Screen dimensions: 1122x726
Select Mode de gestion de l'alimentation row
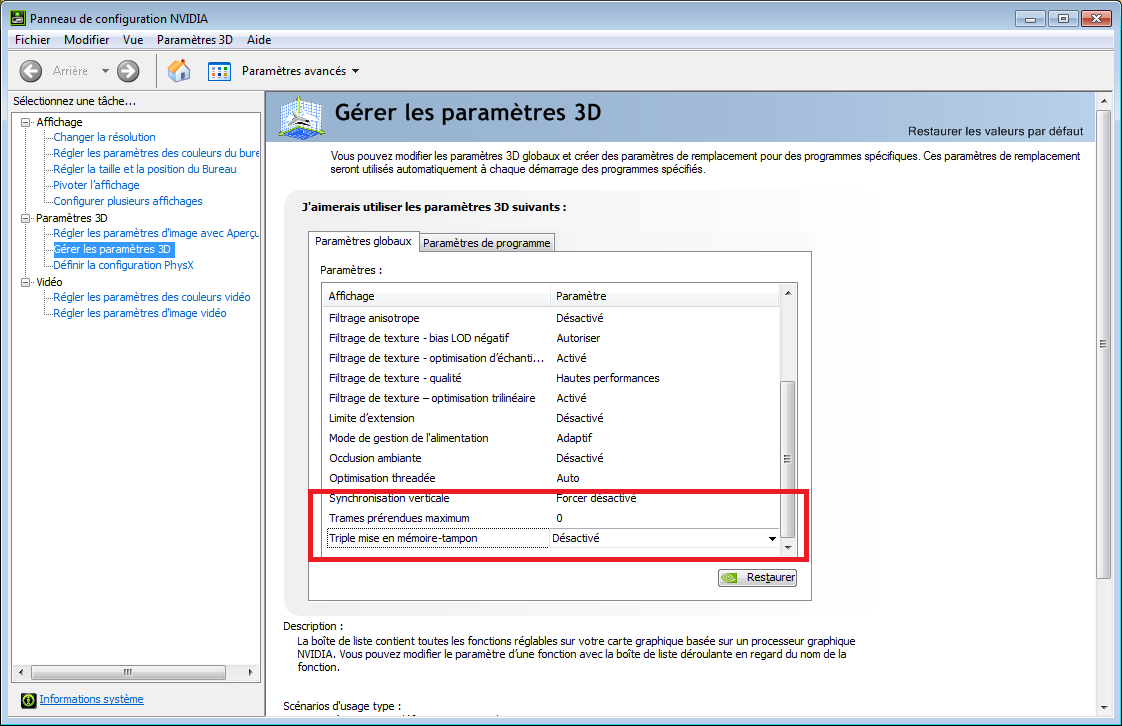coord(551,438)
